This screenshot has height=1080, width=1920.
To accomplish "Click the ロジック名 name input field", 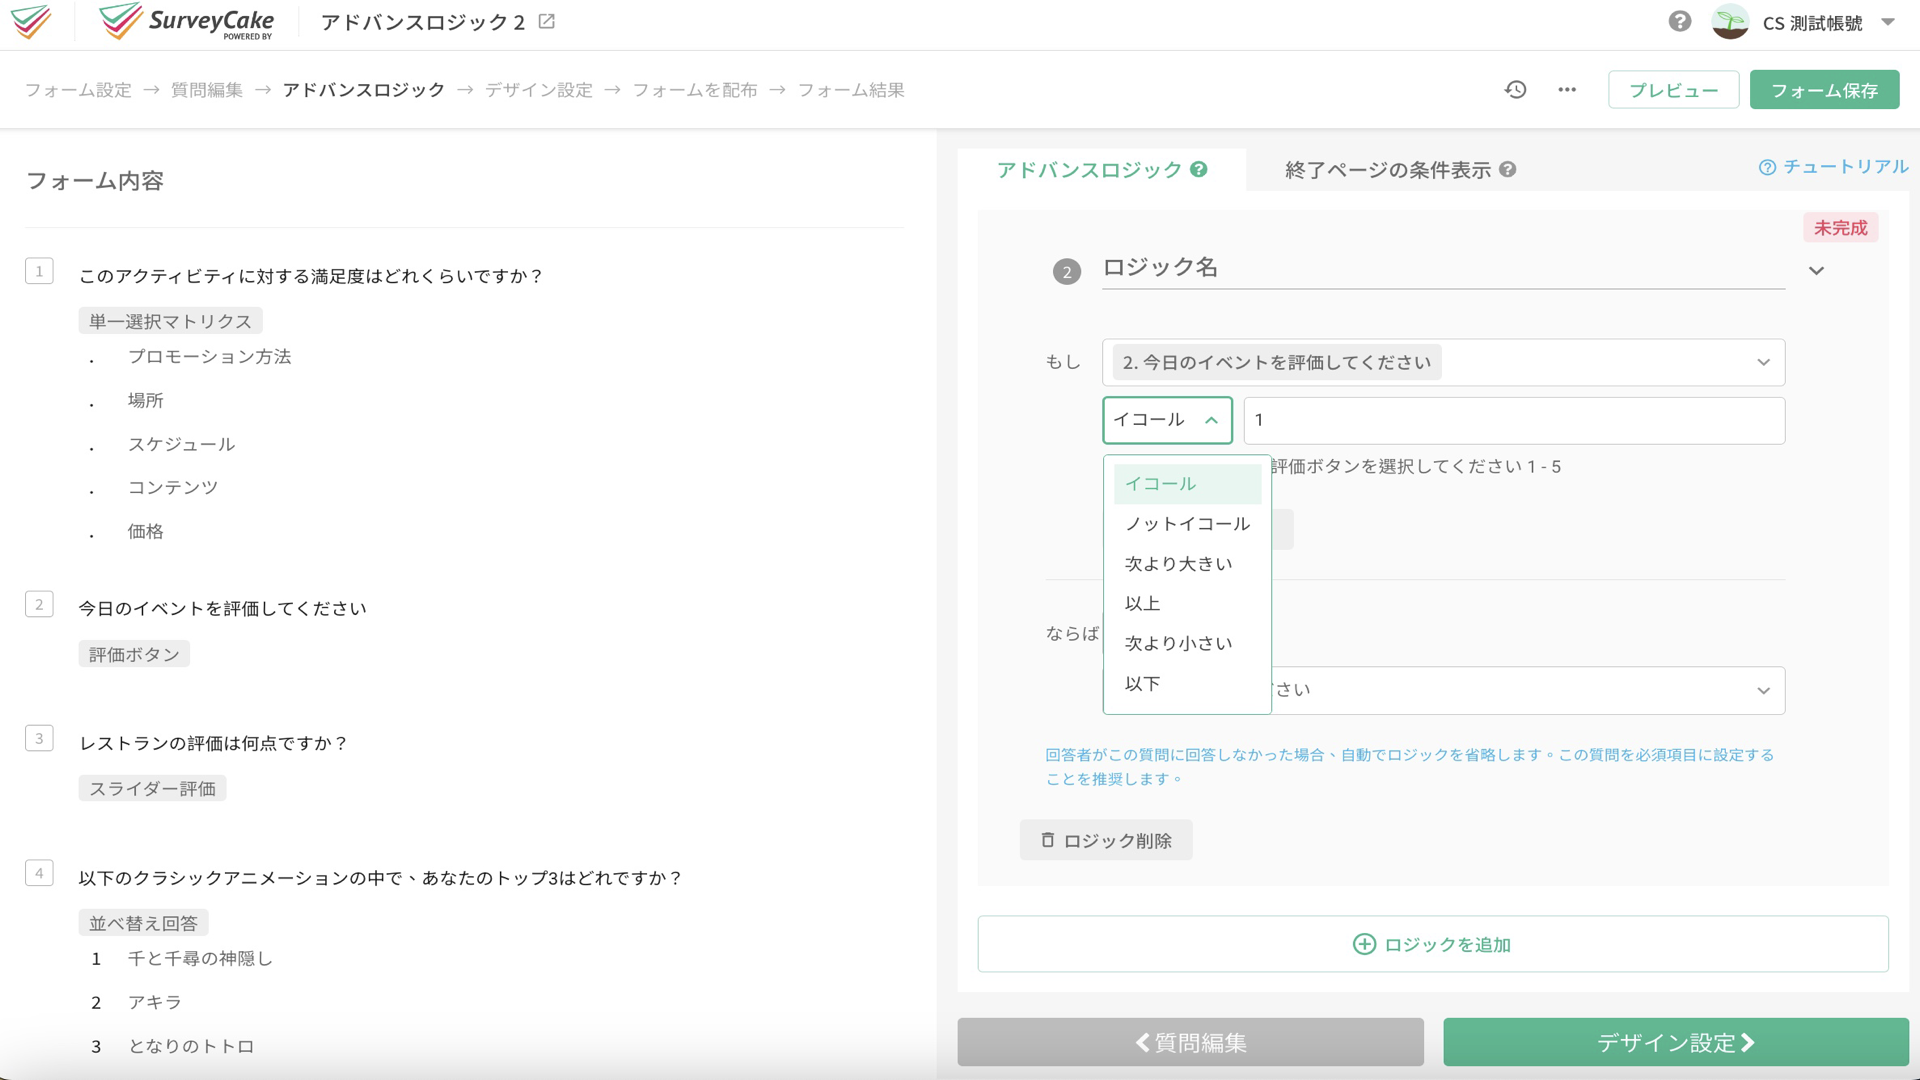I will (x=1442, y=268).
